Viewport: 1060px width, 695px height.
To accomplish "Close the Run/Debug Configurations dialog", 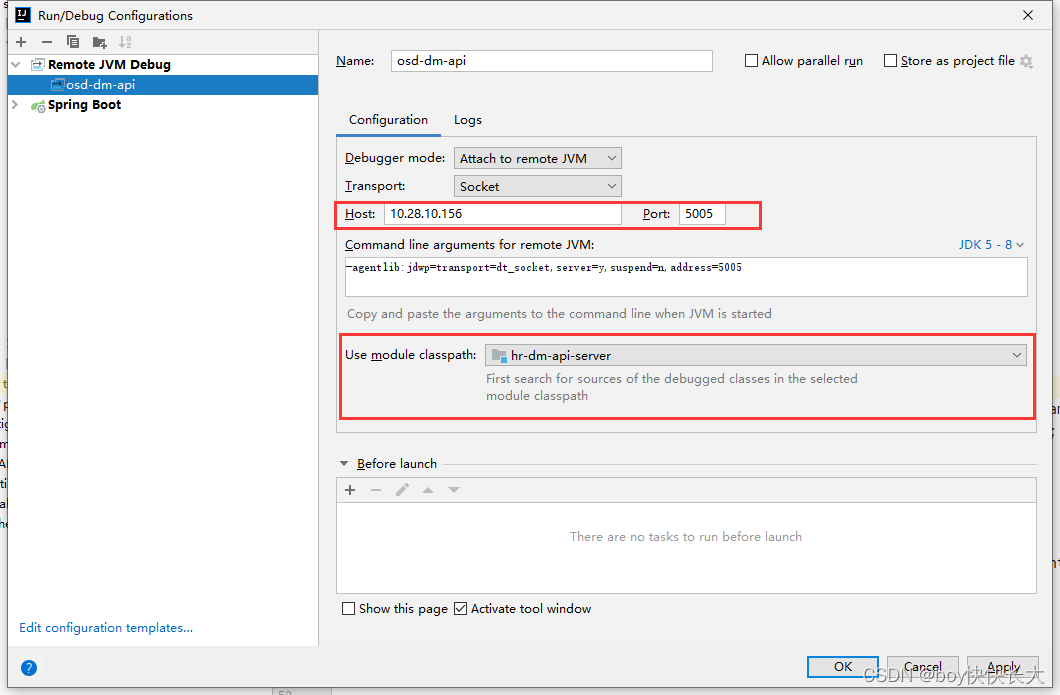I will (1028, 15).
